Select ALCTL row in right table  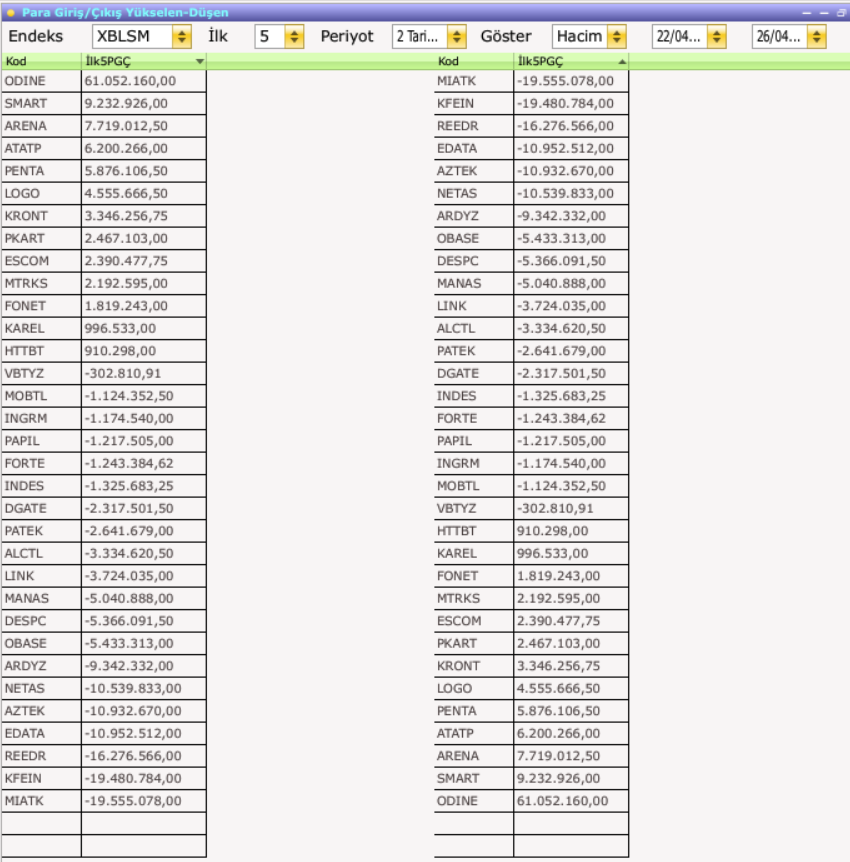(x=531, y=329)
